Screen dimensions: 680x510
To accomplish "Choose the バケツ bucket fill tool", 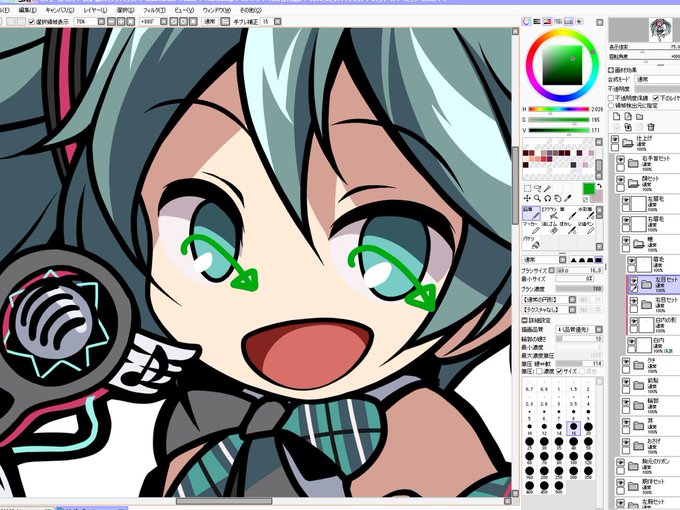I will point(531,242).
